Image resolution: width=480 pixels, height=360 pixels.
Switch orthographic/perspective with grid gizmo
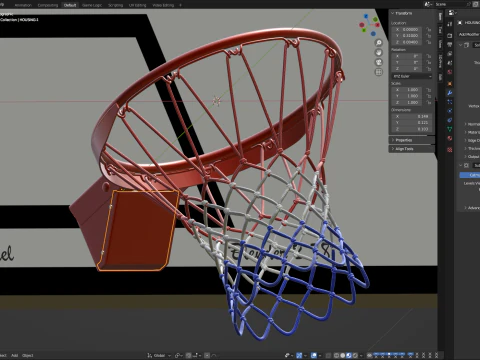click(379, 72)
